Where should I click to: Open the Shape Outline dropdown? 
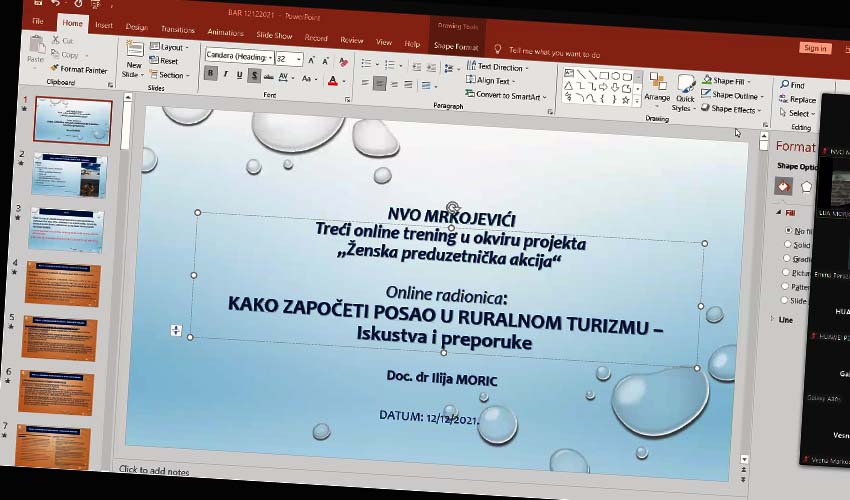[x=733, y=94]
